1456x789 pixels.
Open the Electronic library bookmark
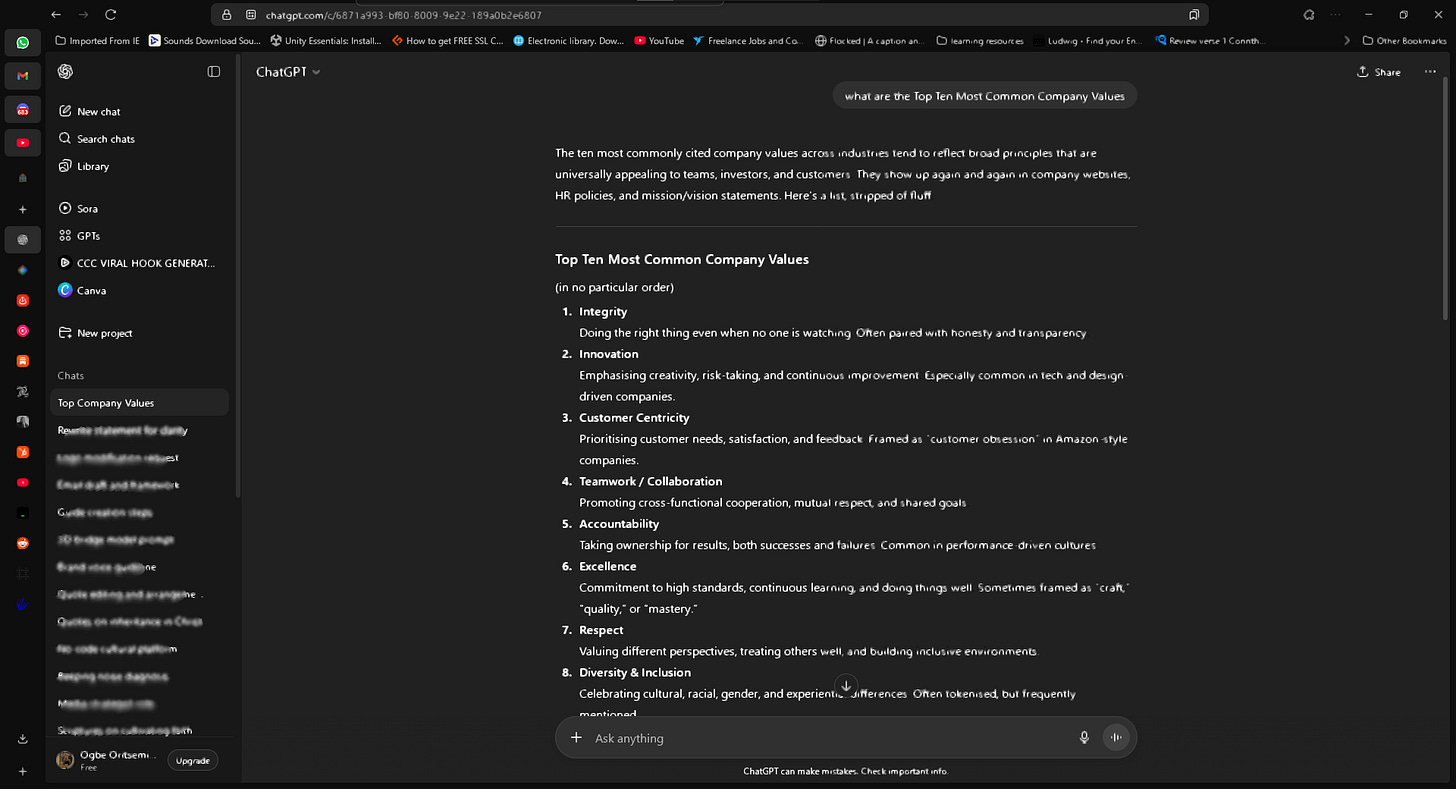[569, 41]
